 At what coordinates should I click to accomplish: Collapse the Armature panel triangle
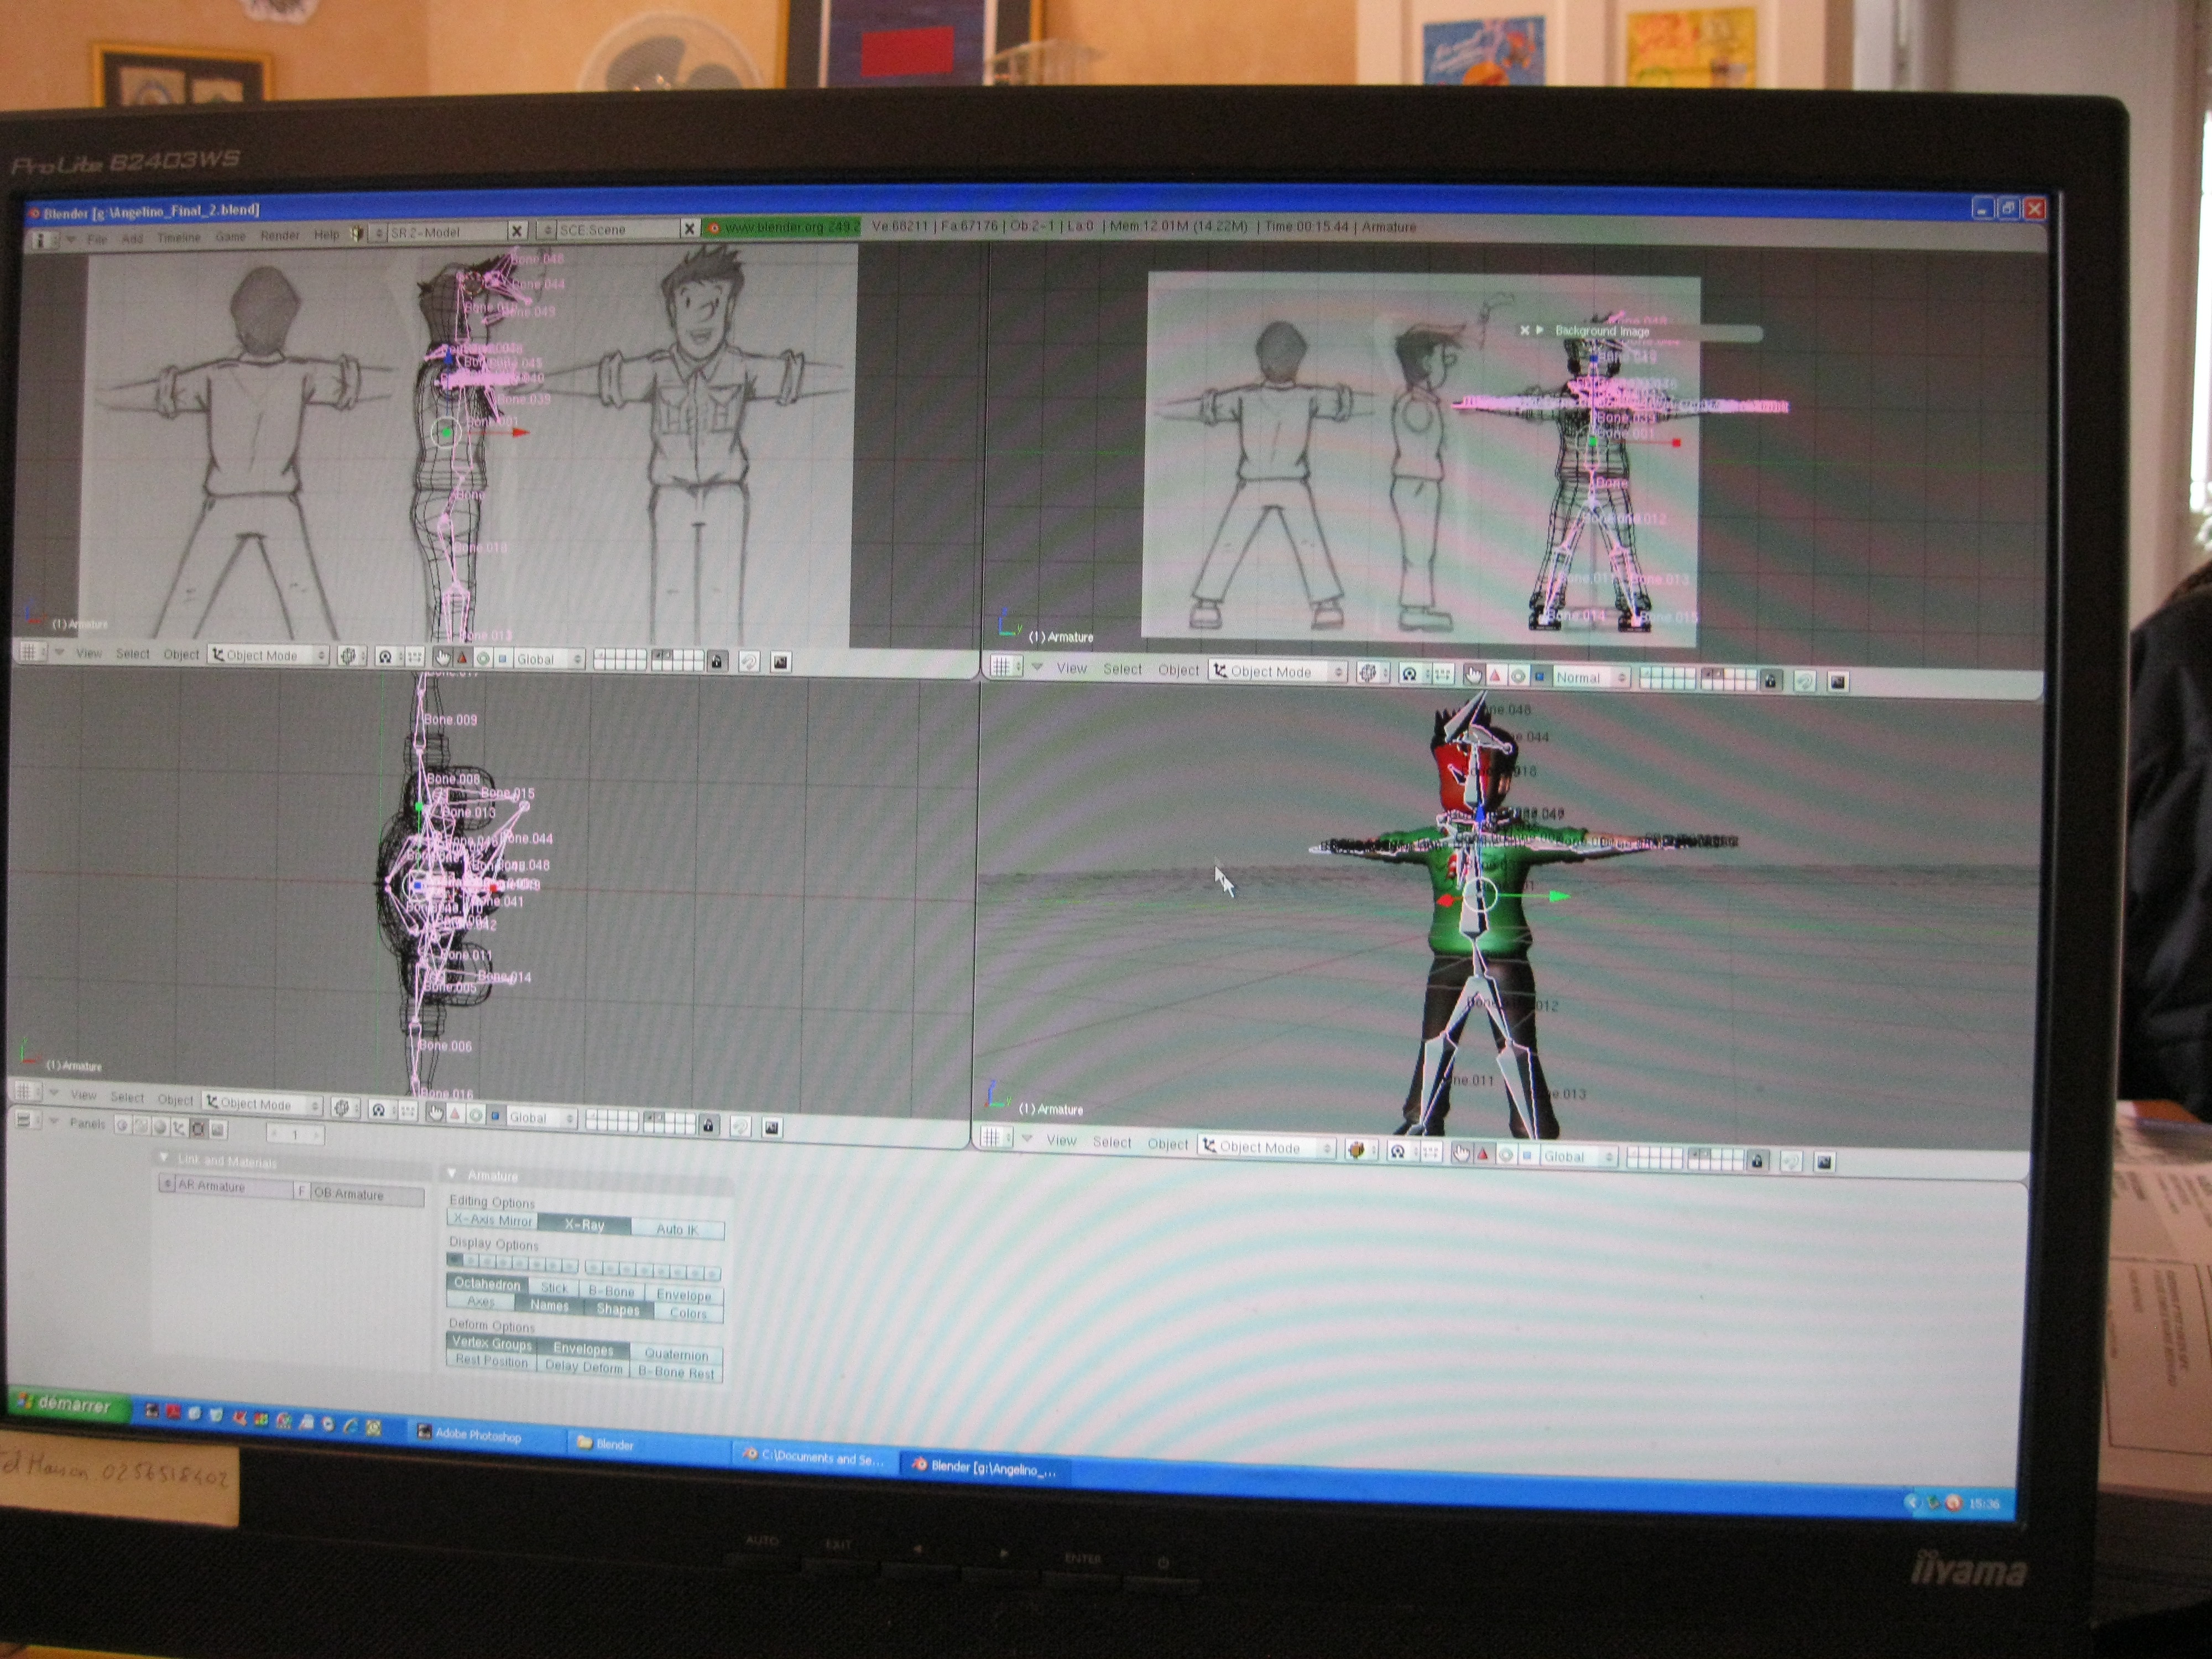[x=451, y=1174]
